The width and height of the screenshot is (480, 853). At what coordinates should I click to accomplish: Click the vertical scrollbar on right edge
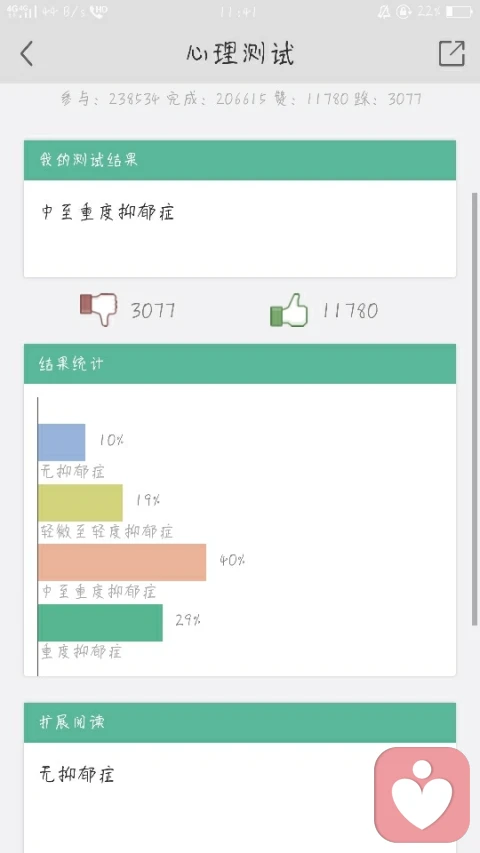[x=475, y=408]
